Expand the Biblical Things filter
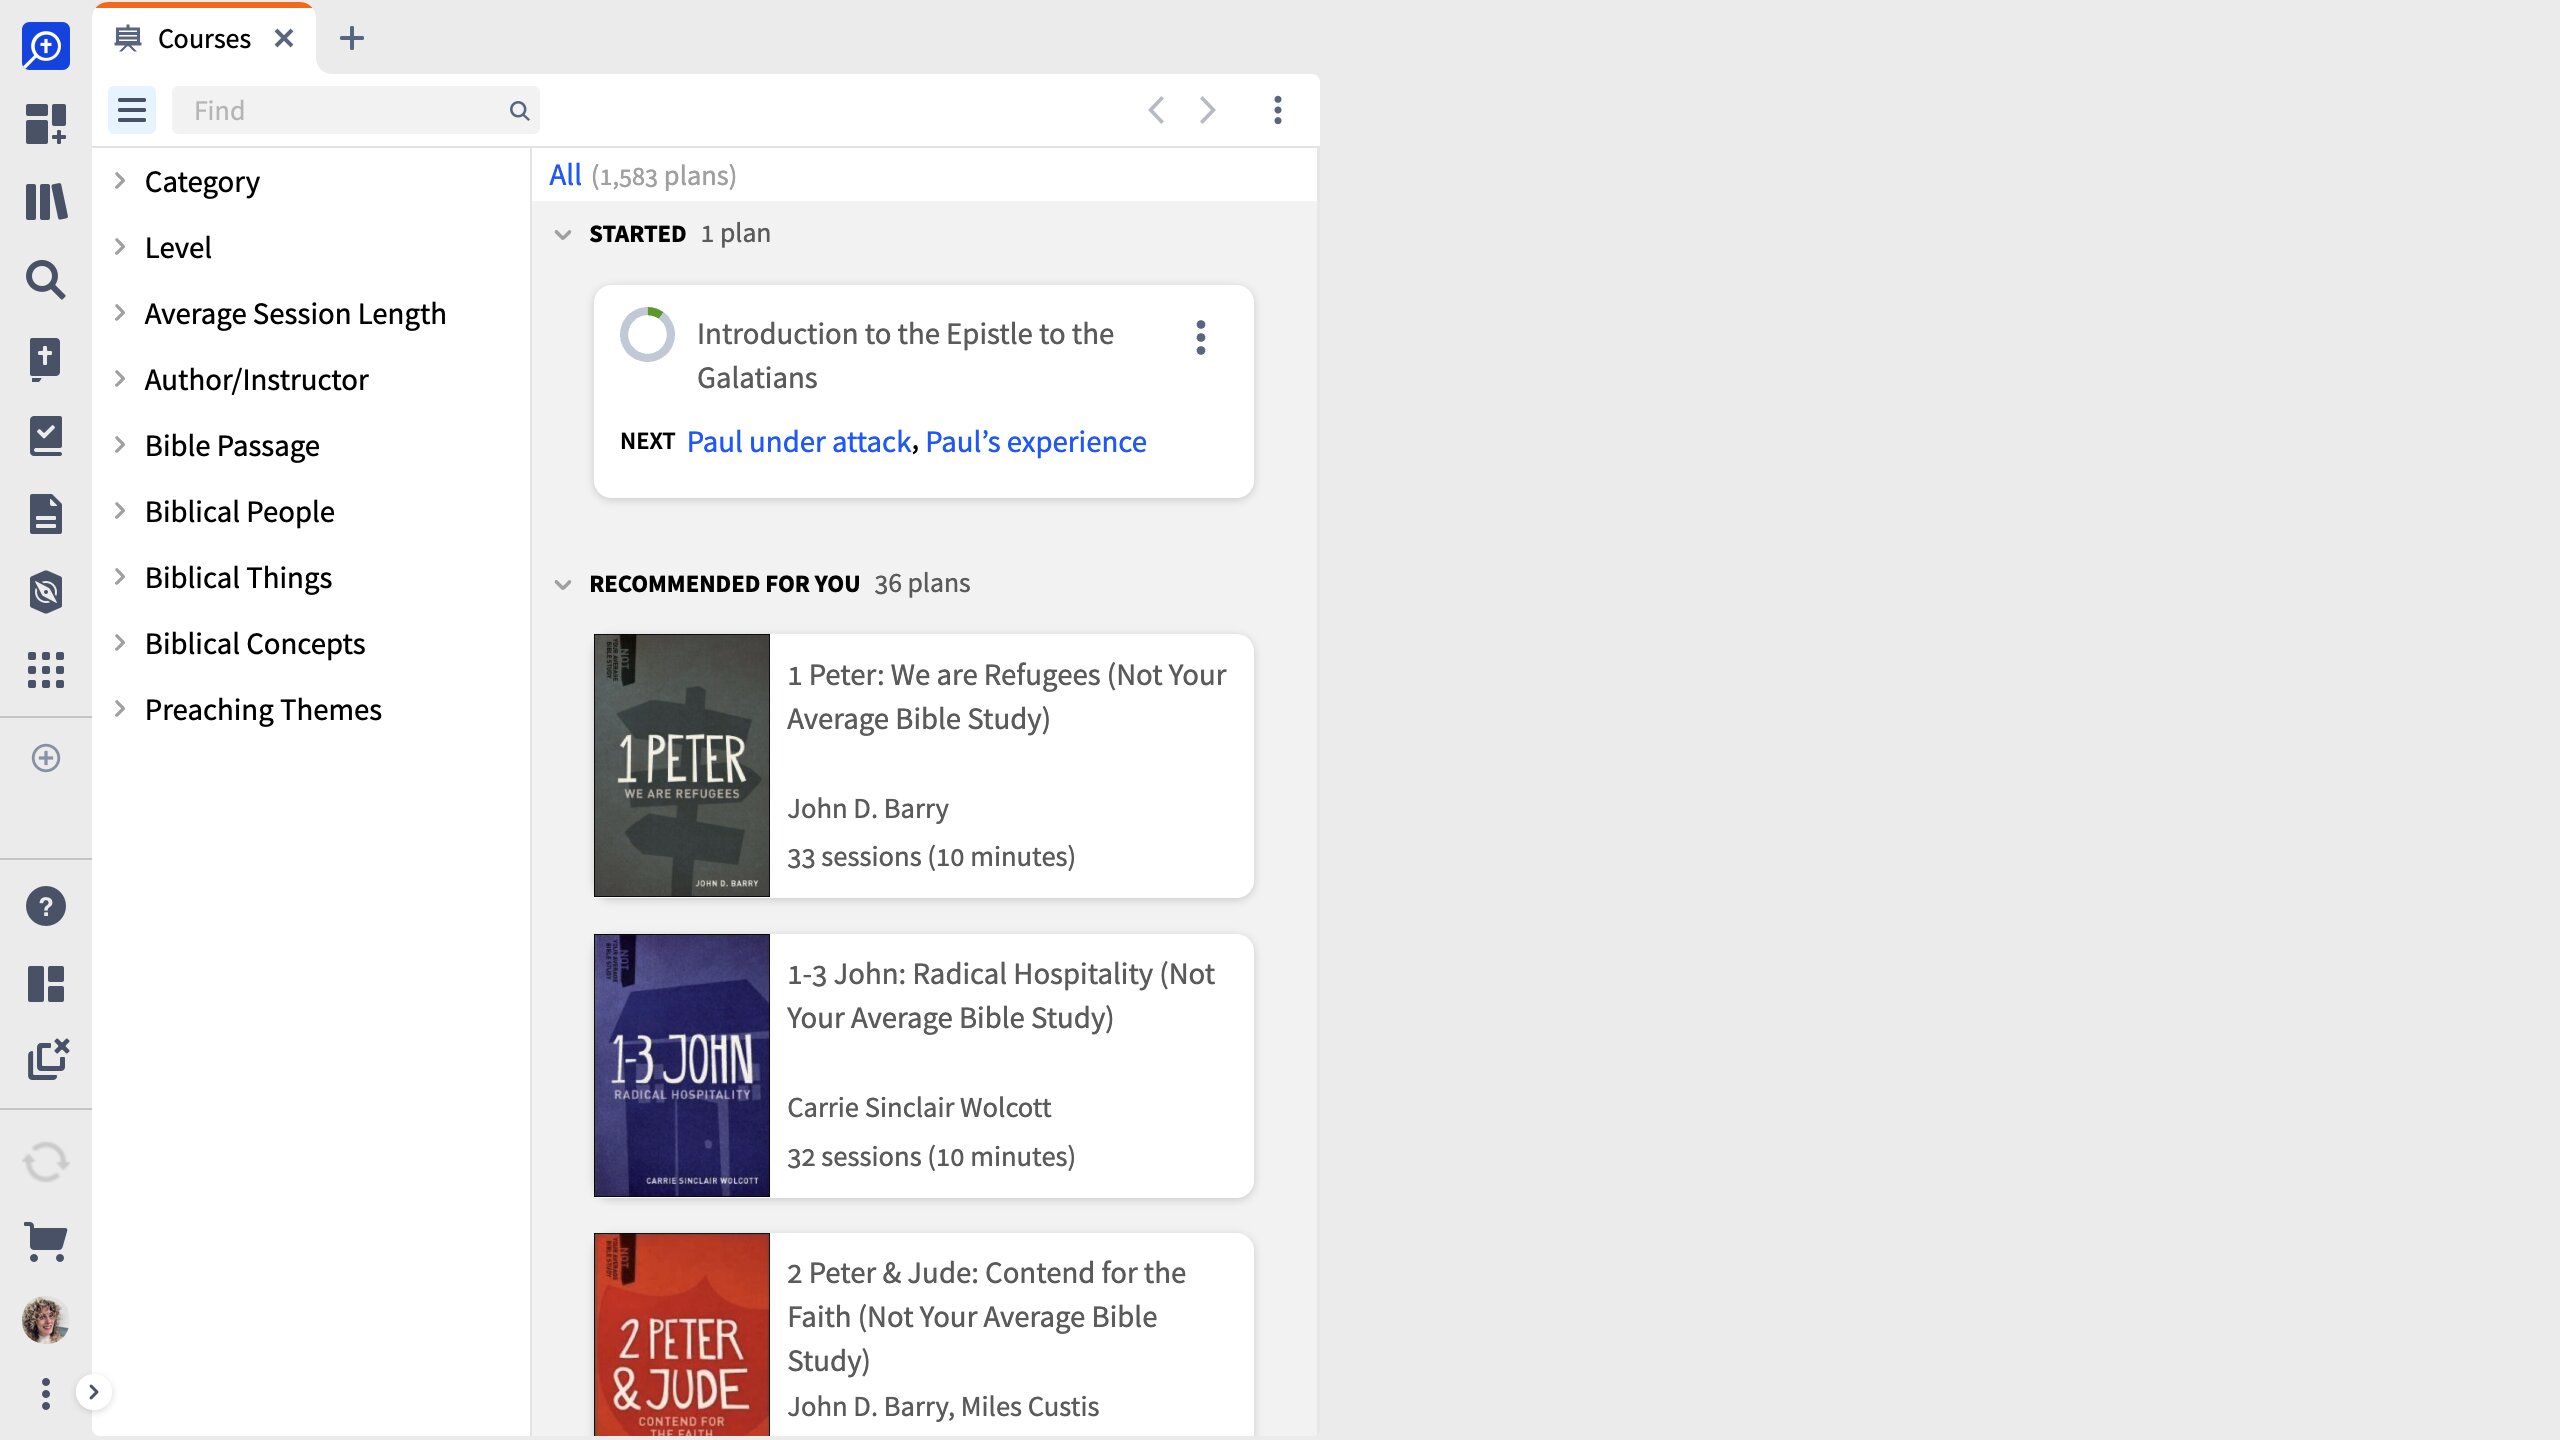 point(120,577)
